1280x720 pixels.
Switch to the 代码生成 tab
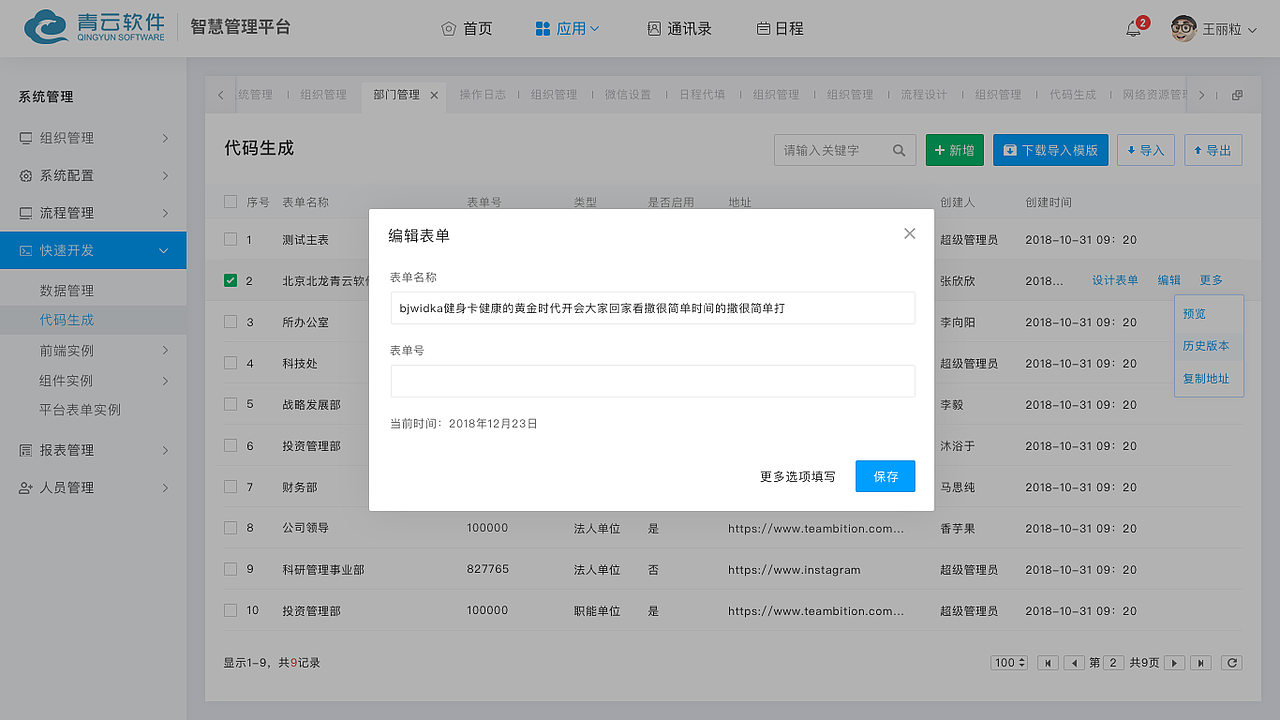point(1073,95)
